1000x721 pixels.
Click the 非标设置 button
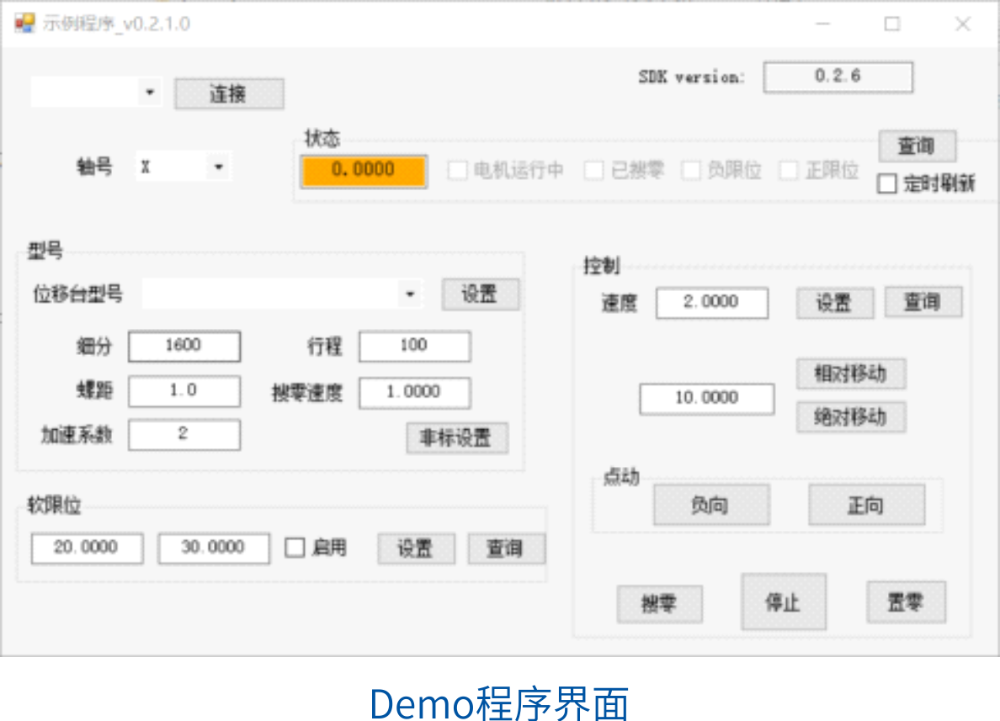point(457,438)
